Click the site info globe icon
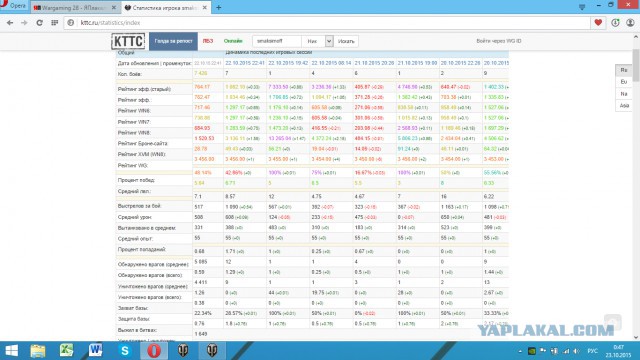The image size is (640, 360). point(71,23)
